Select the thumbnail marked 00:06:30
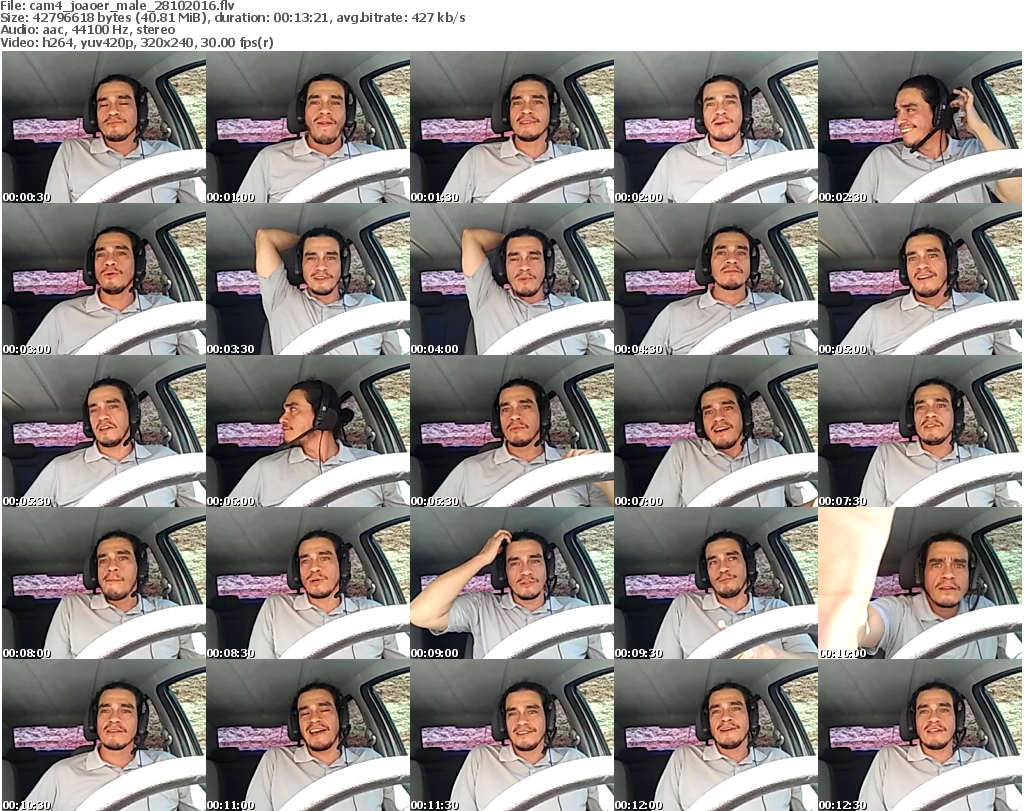Image resolution: width=1024 pixels, height=811 pixels. [x=512, y=432]
